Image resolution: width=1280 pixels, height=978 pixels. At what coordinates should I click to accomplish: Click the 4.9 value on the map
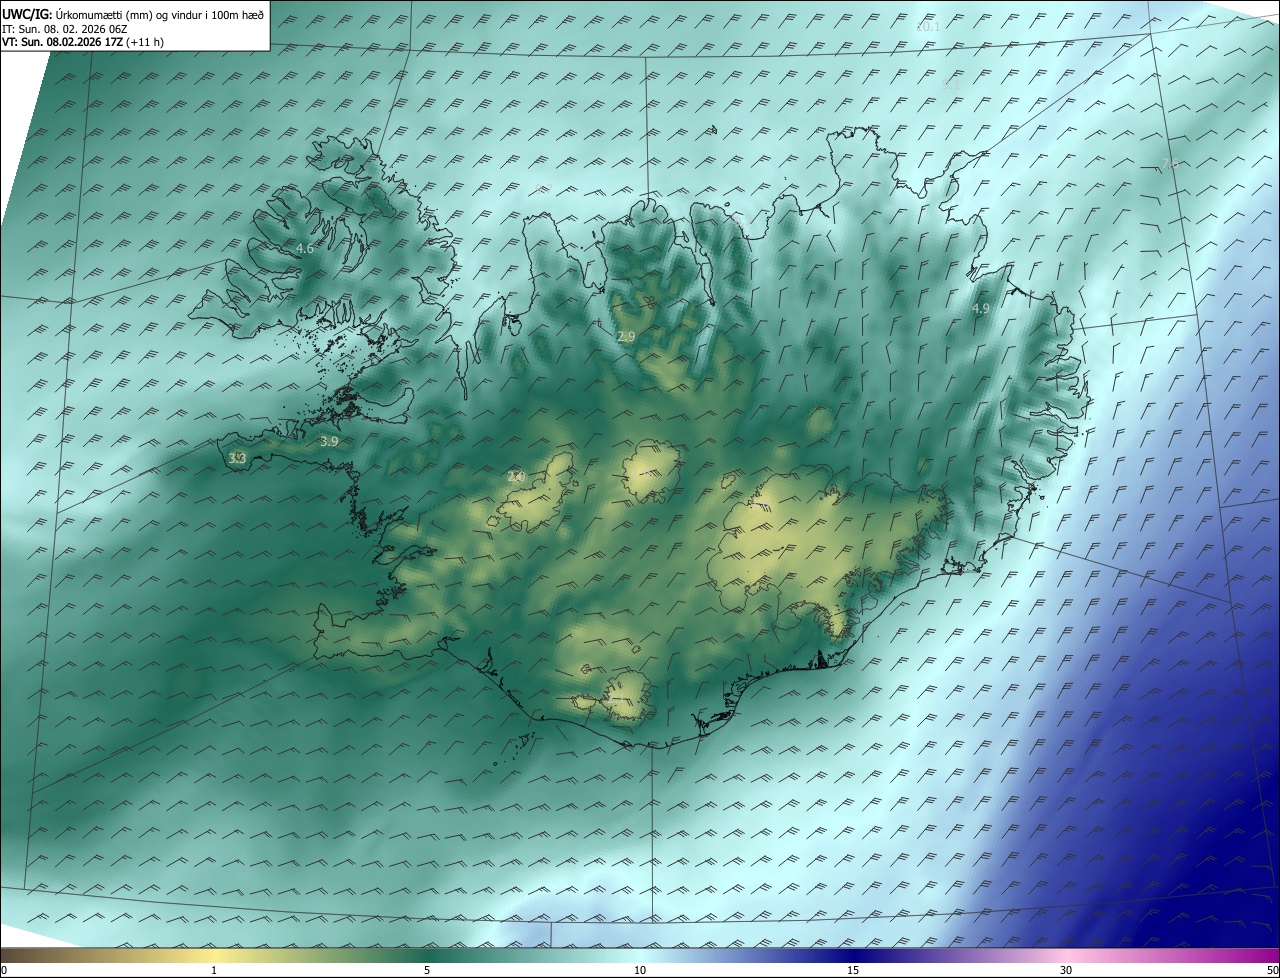[x=980, y=309]
